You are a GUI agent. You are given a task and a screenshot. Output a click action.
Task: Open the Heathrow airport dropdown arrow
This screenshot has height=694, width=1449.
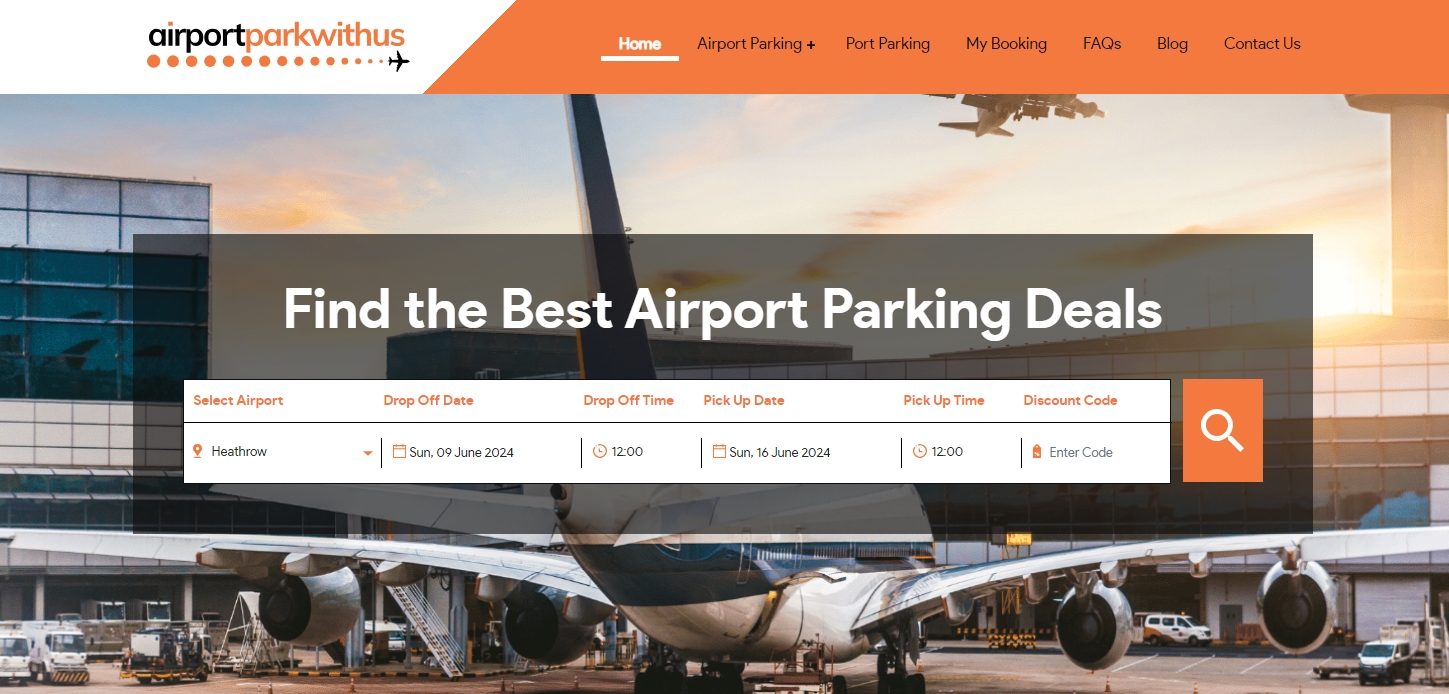click(368, 453)
